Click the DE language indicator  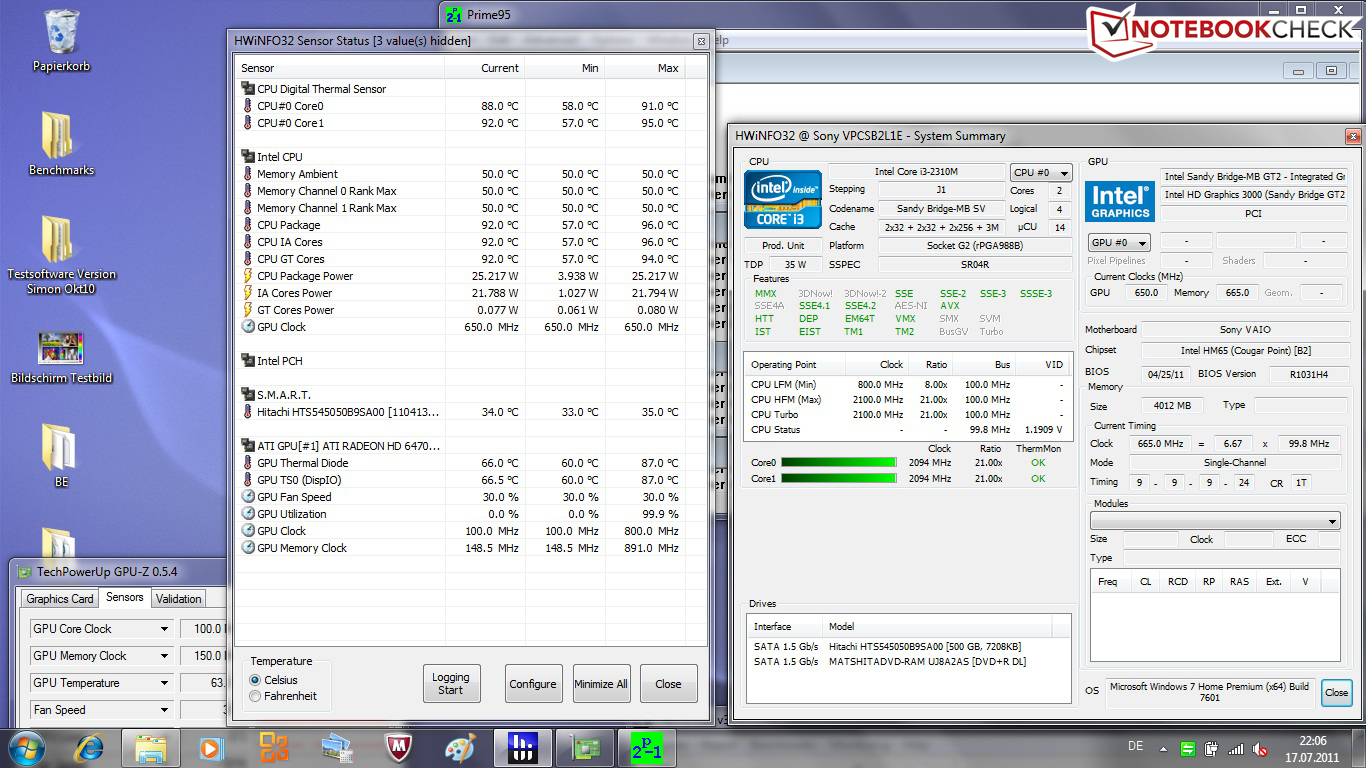click(1136, 746)
